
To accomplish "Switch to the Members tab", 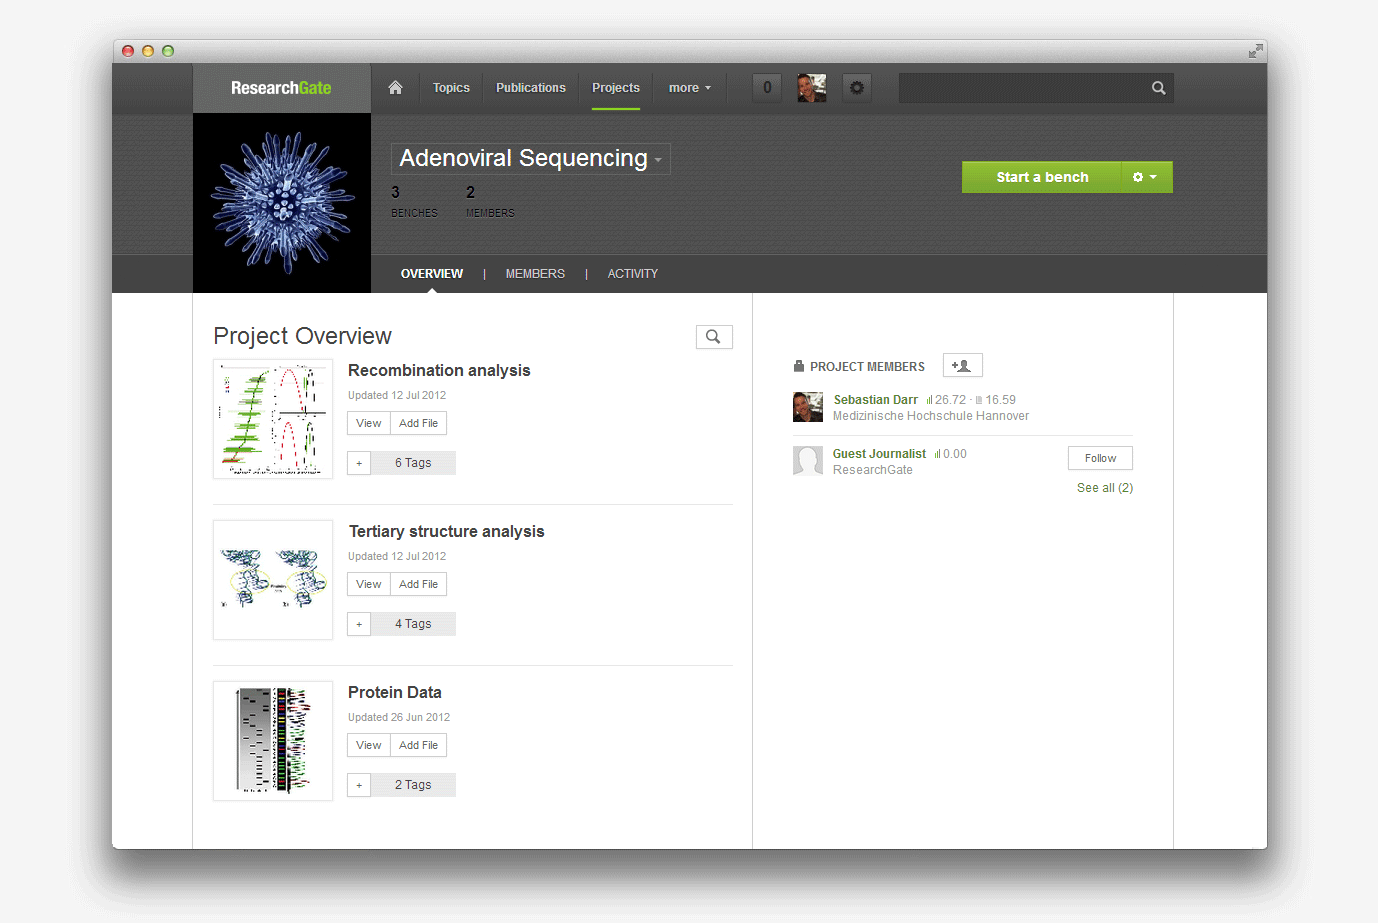I will point(535,274).
